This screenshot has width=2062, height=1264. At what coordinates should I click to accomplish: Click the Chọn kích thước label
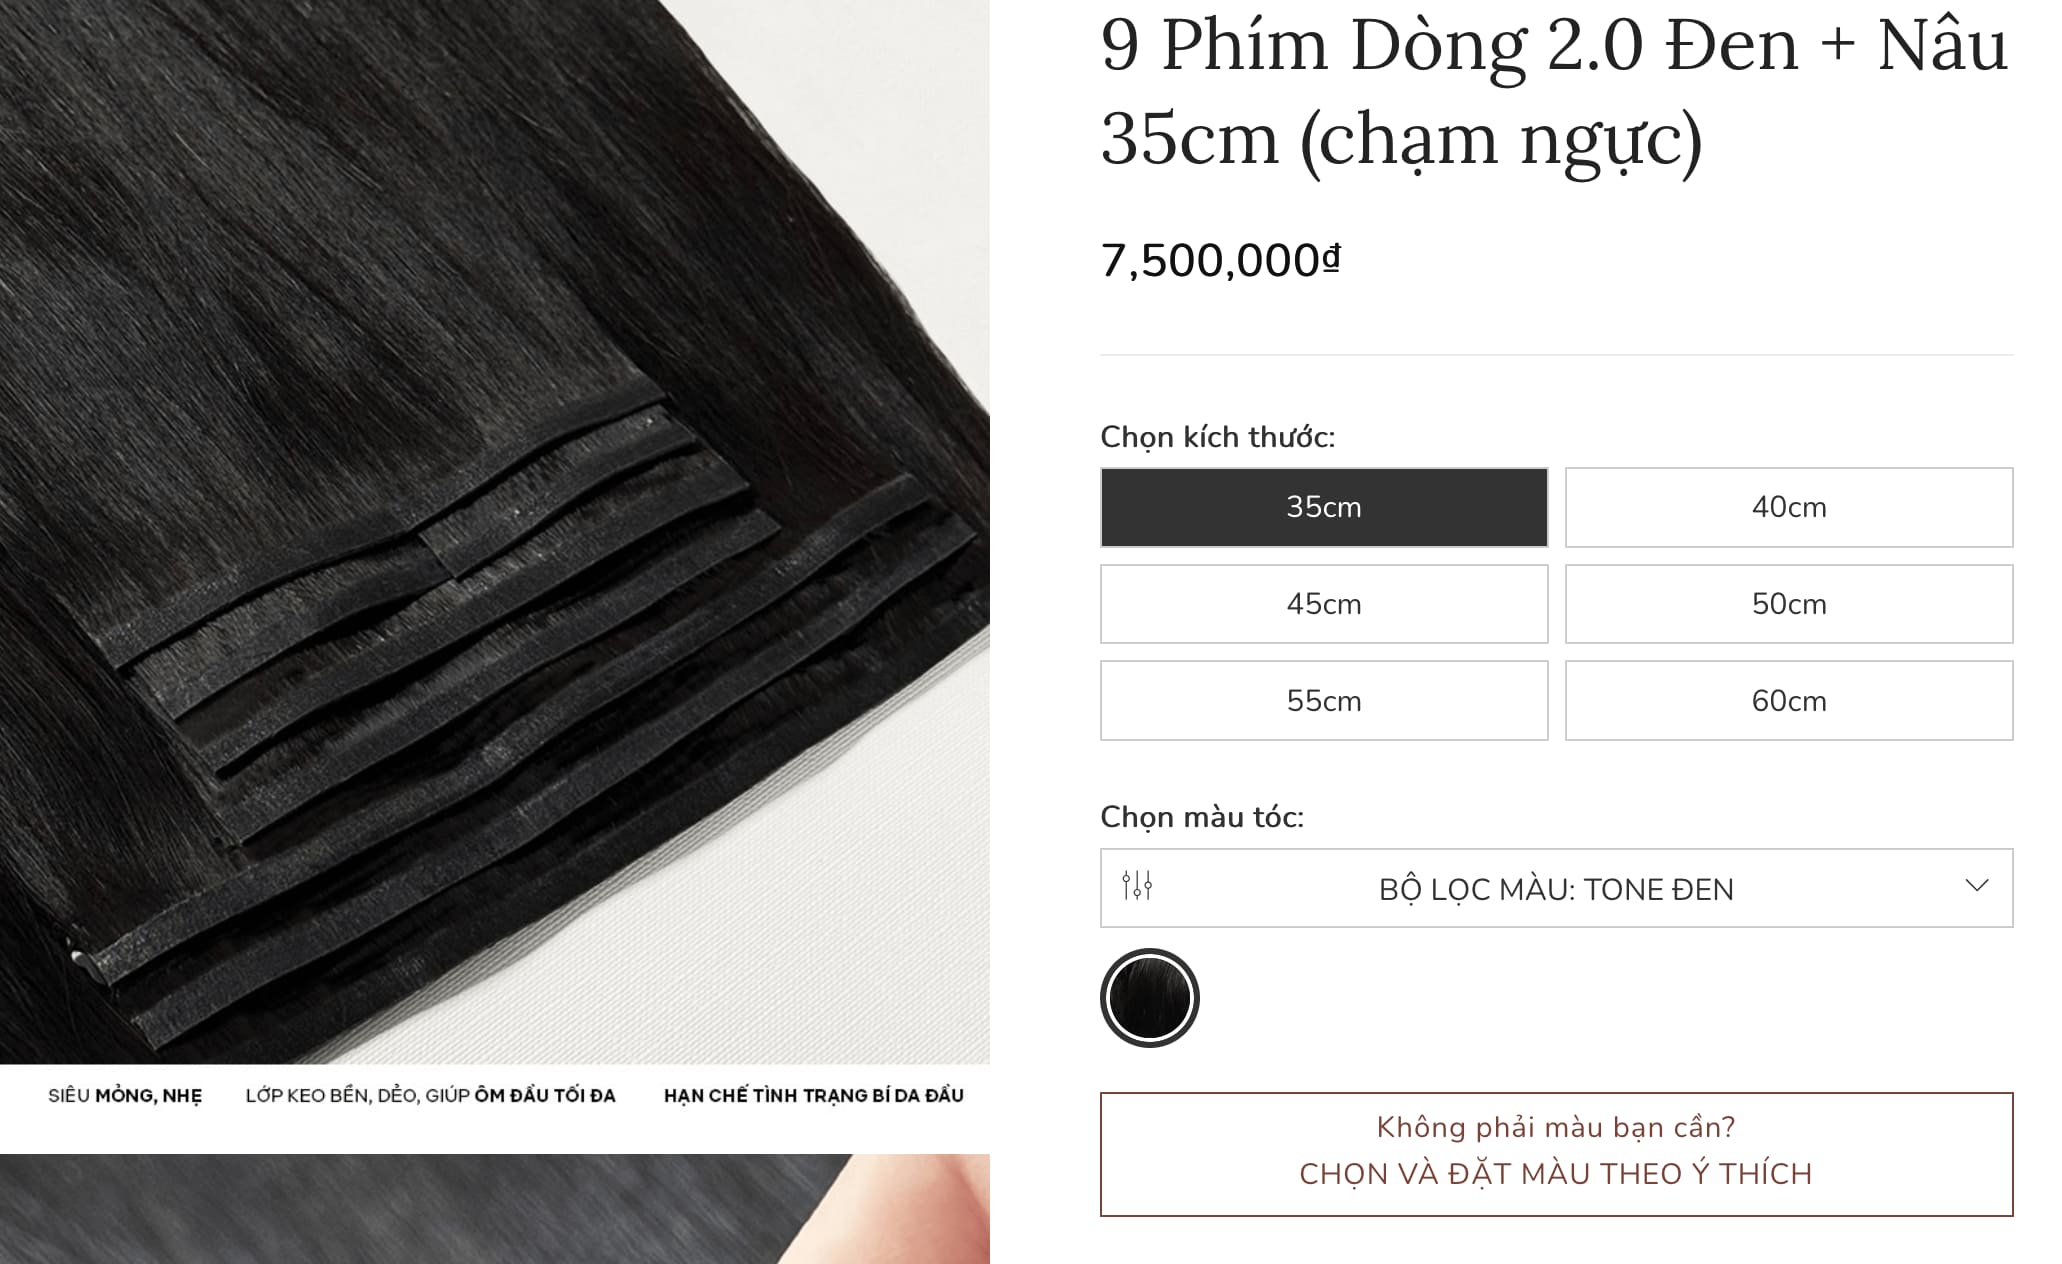[x=1217, y=437]
